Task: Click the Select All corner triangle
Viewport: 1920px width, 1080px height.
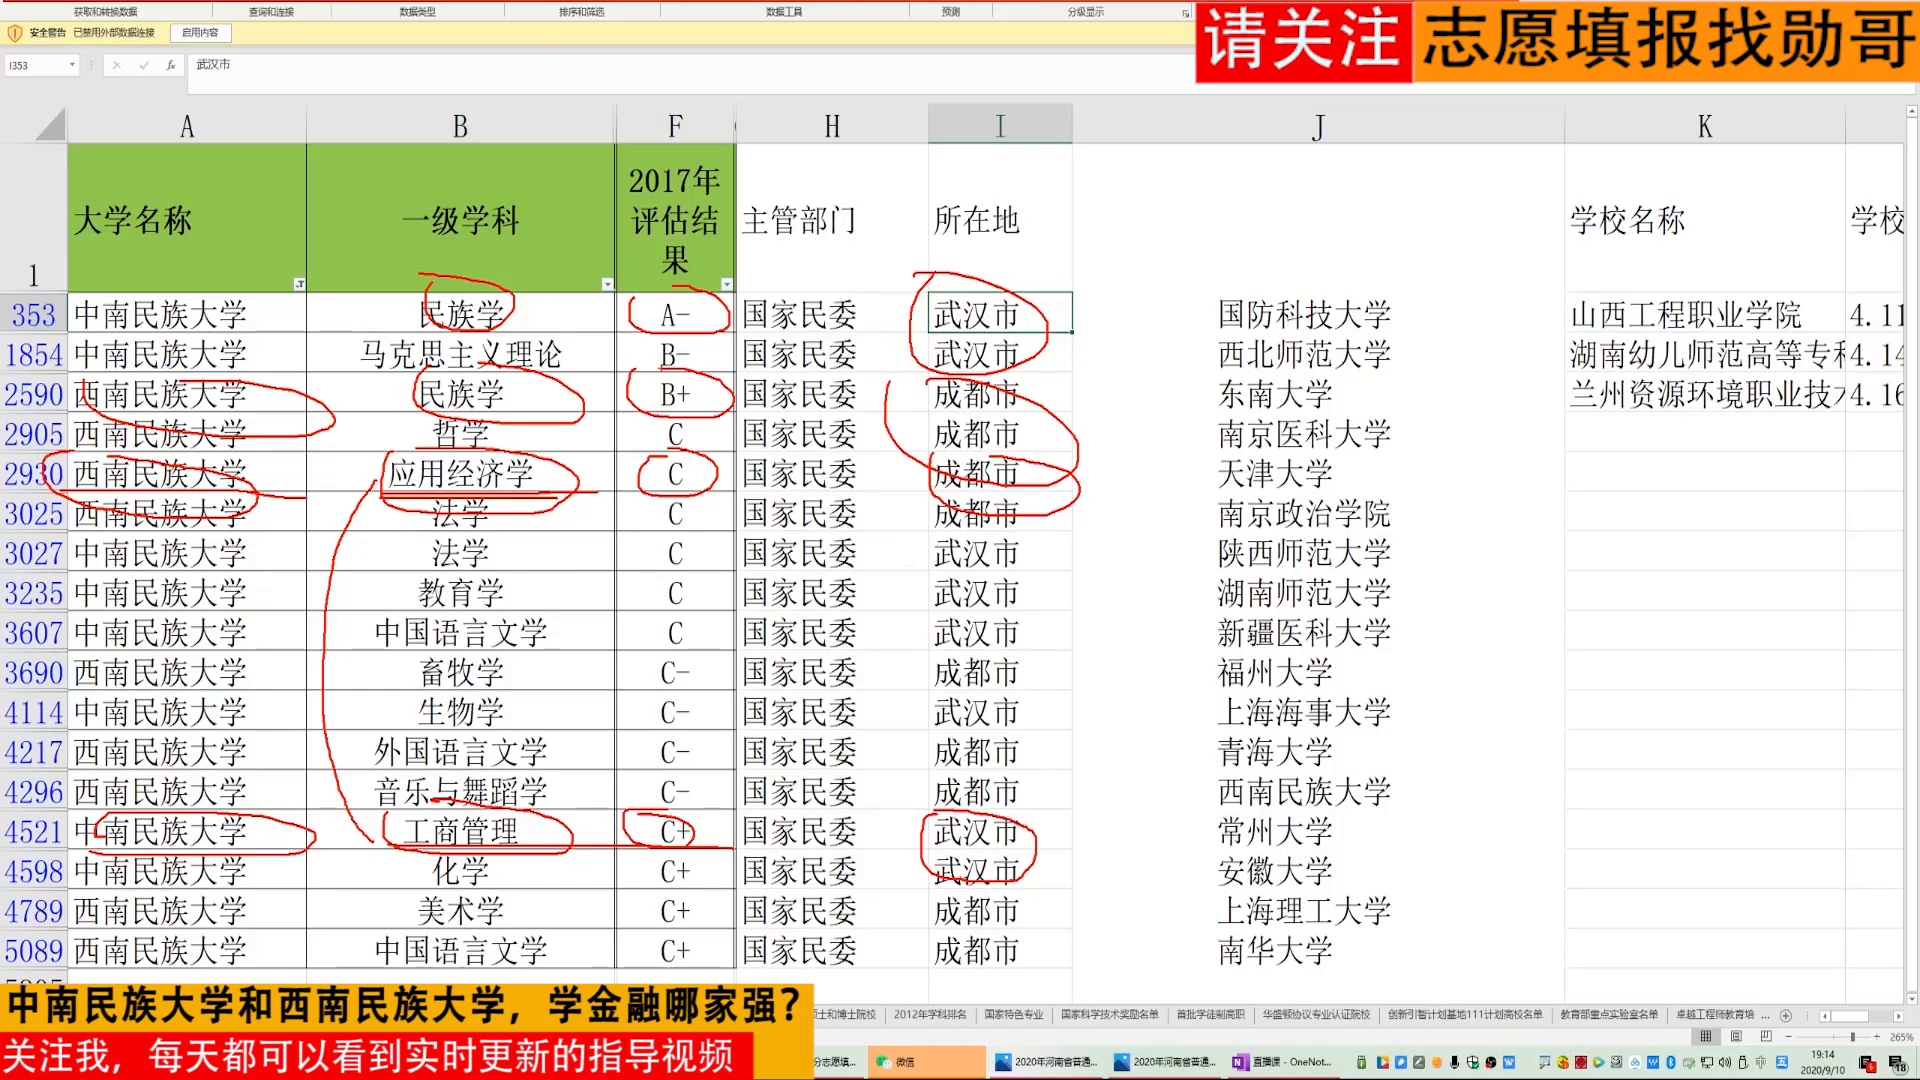Action: pyautogui.click(x=50, y=125)
